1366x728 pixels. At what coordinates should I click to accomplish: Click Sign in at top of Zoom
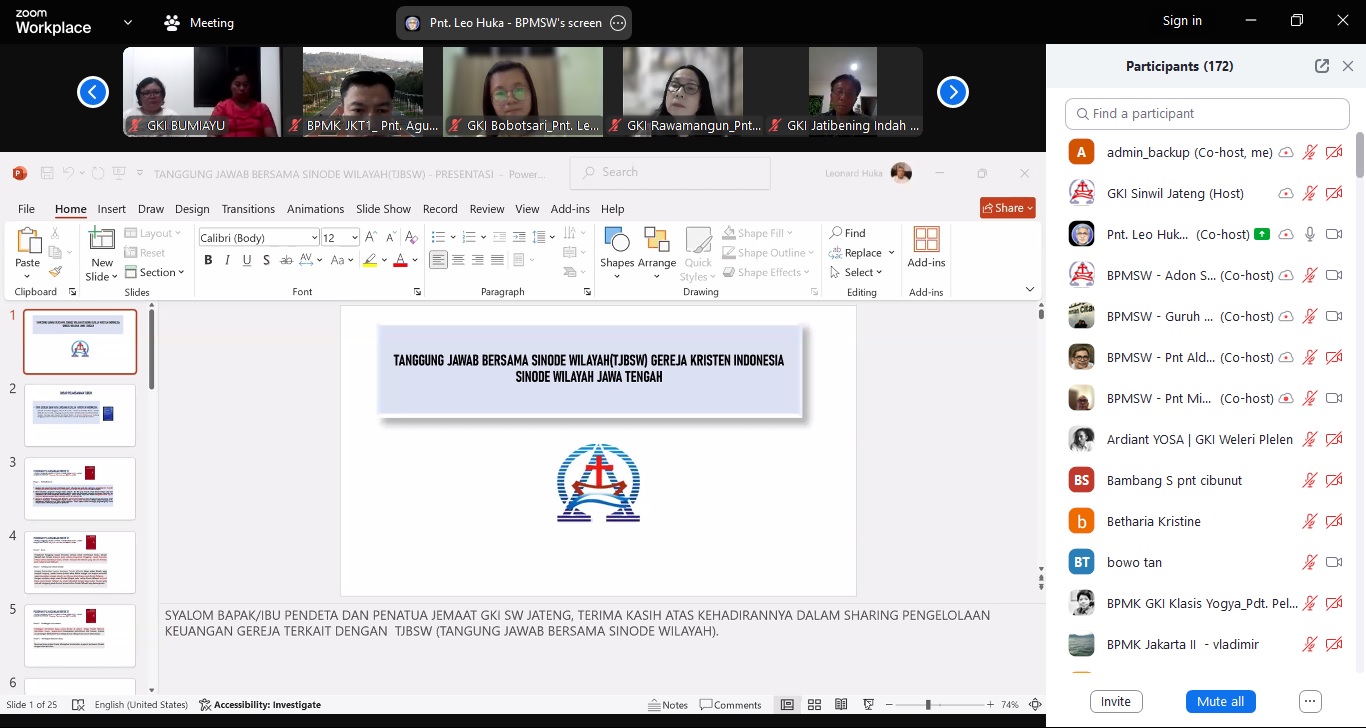tap(1182, 21)
